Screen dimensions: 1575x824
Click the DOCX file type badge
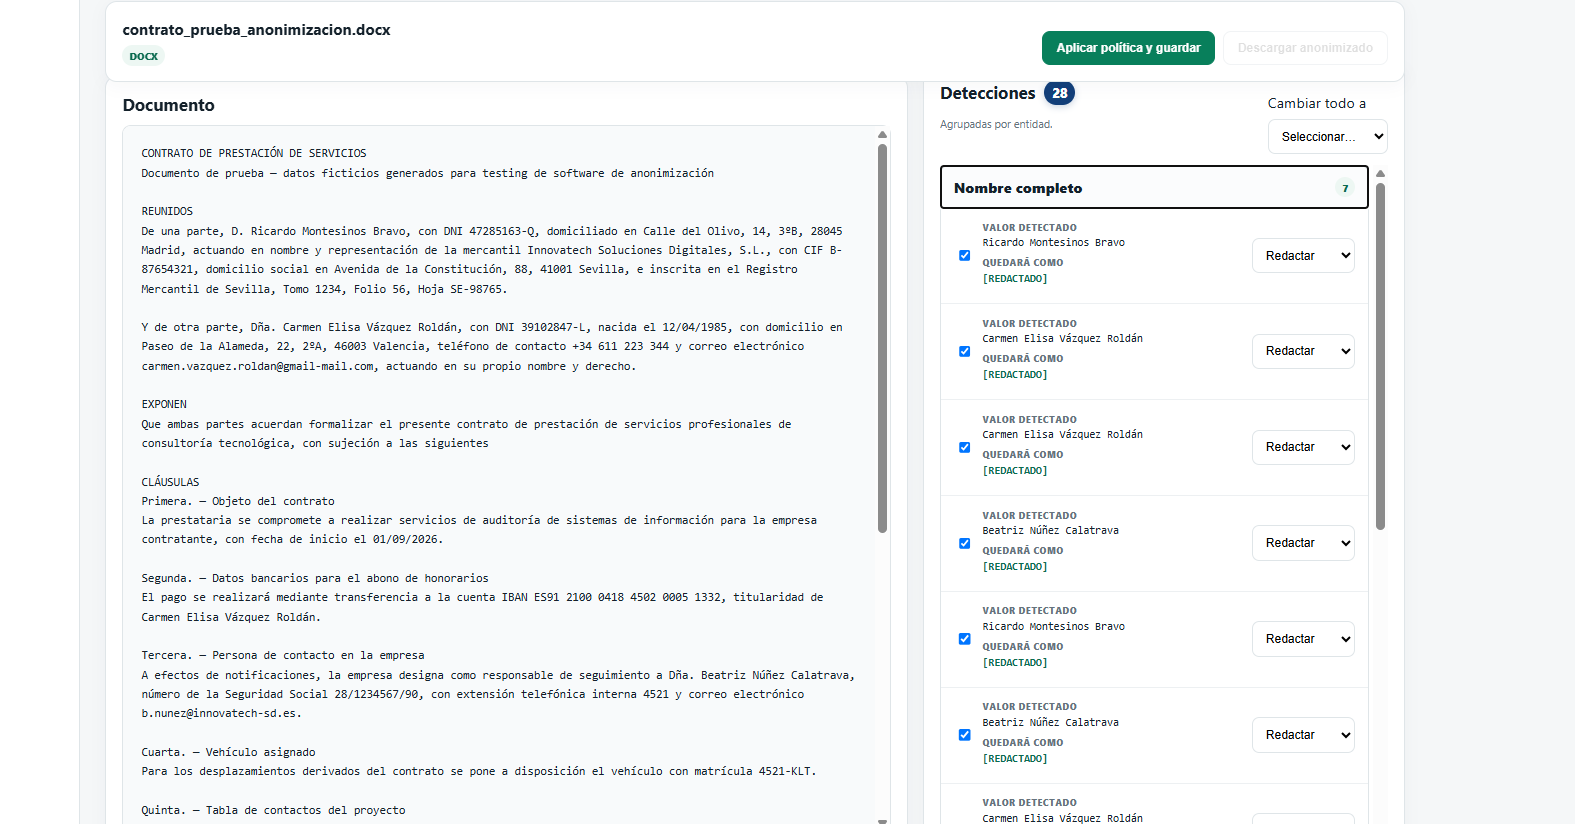pyautogui.click(x=144, y=57)
